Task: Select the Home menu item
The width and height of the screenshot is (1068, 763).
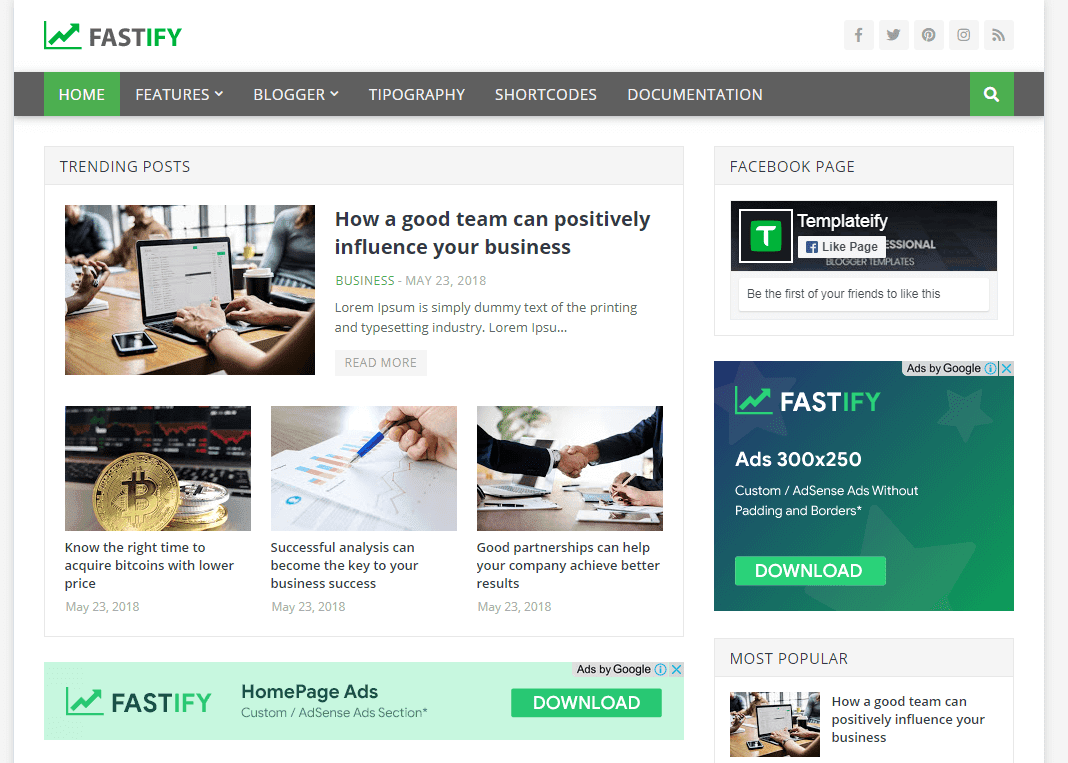Action: pos(82,94)
